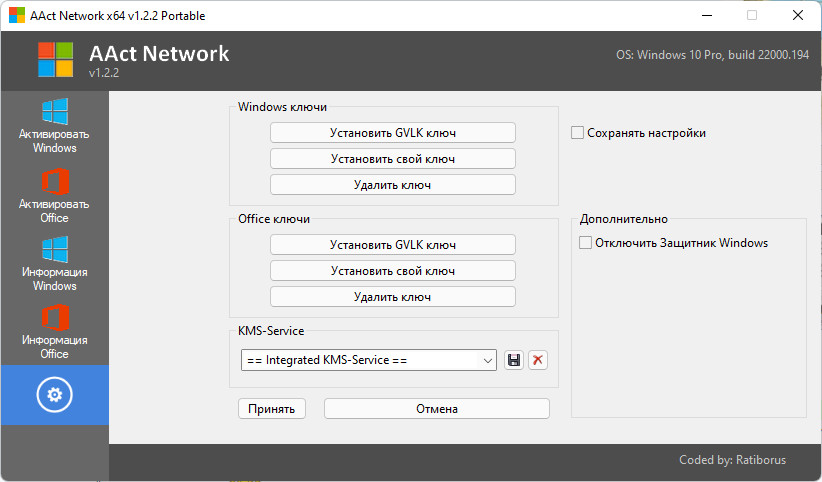822x482 pixels.
Task: Click Установить GVLK ключ under Windows ключи
Action: click(x=392, y=133)
